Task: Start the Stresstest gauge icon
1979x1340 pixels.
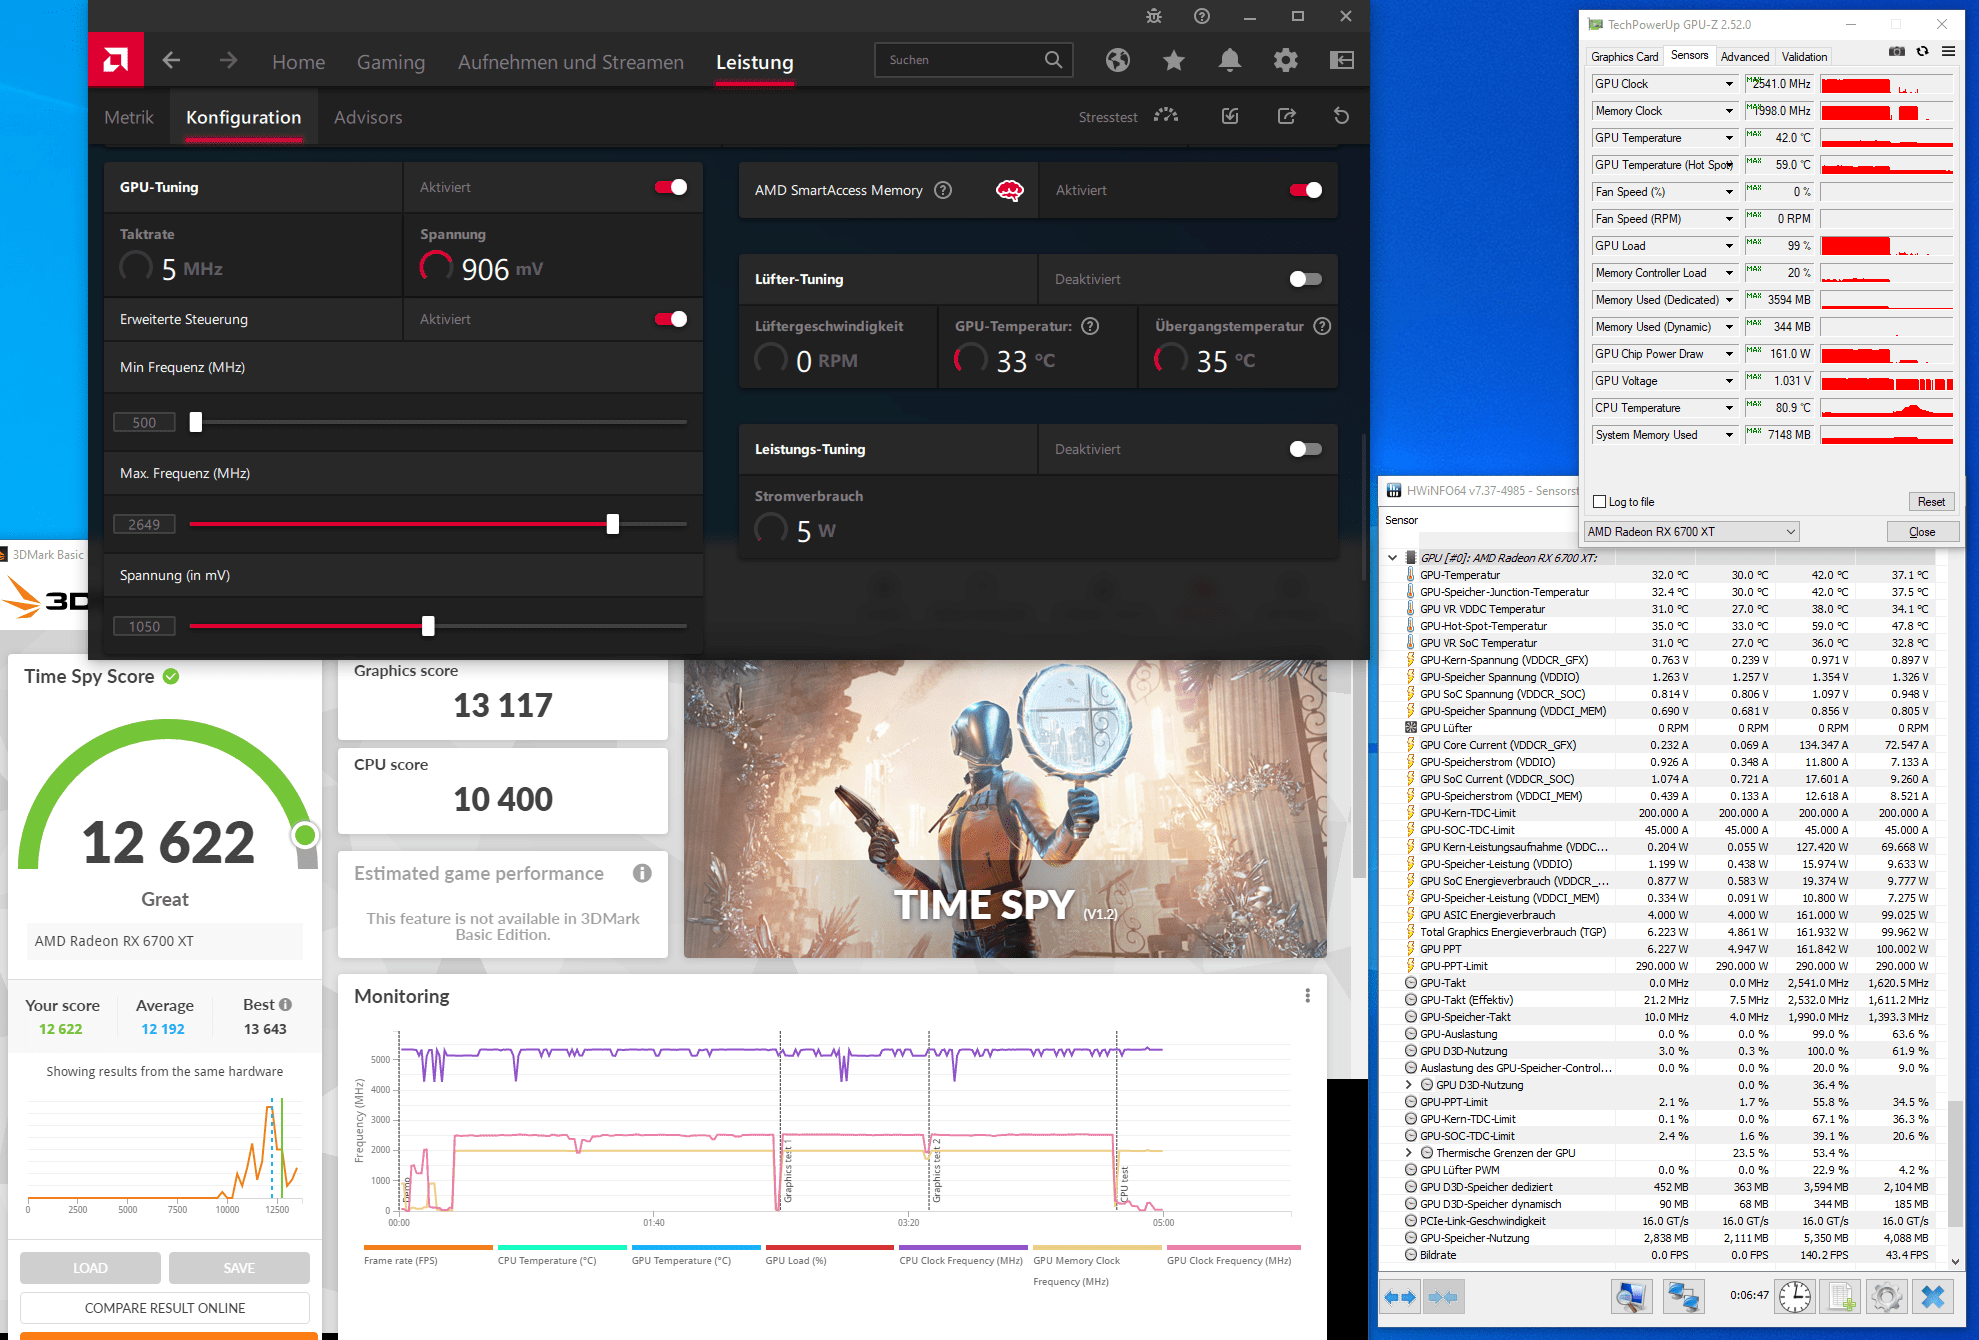Action: 1166,116
